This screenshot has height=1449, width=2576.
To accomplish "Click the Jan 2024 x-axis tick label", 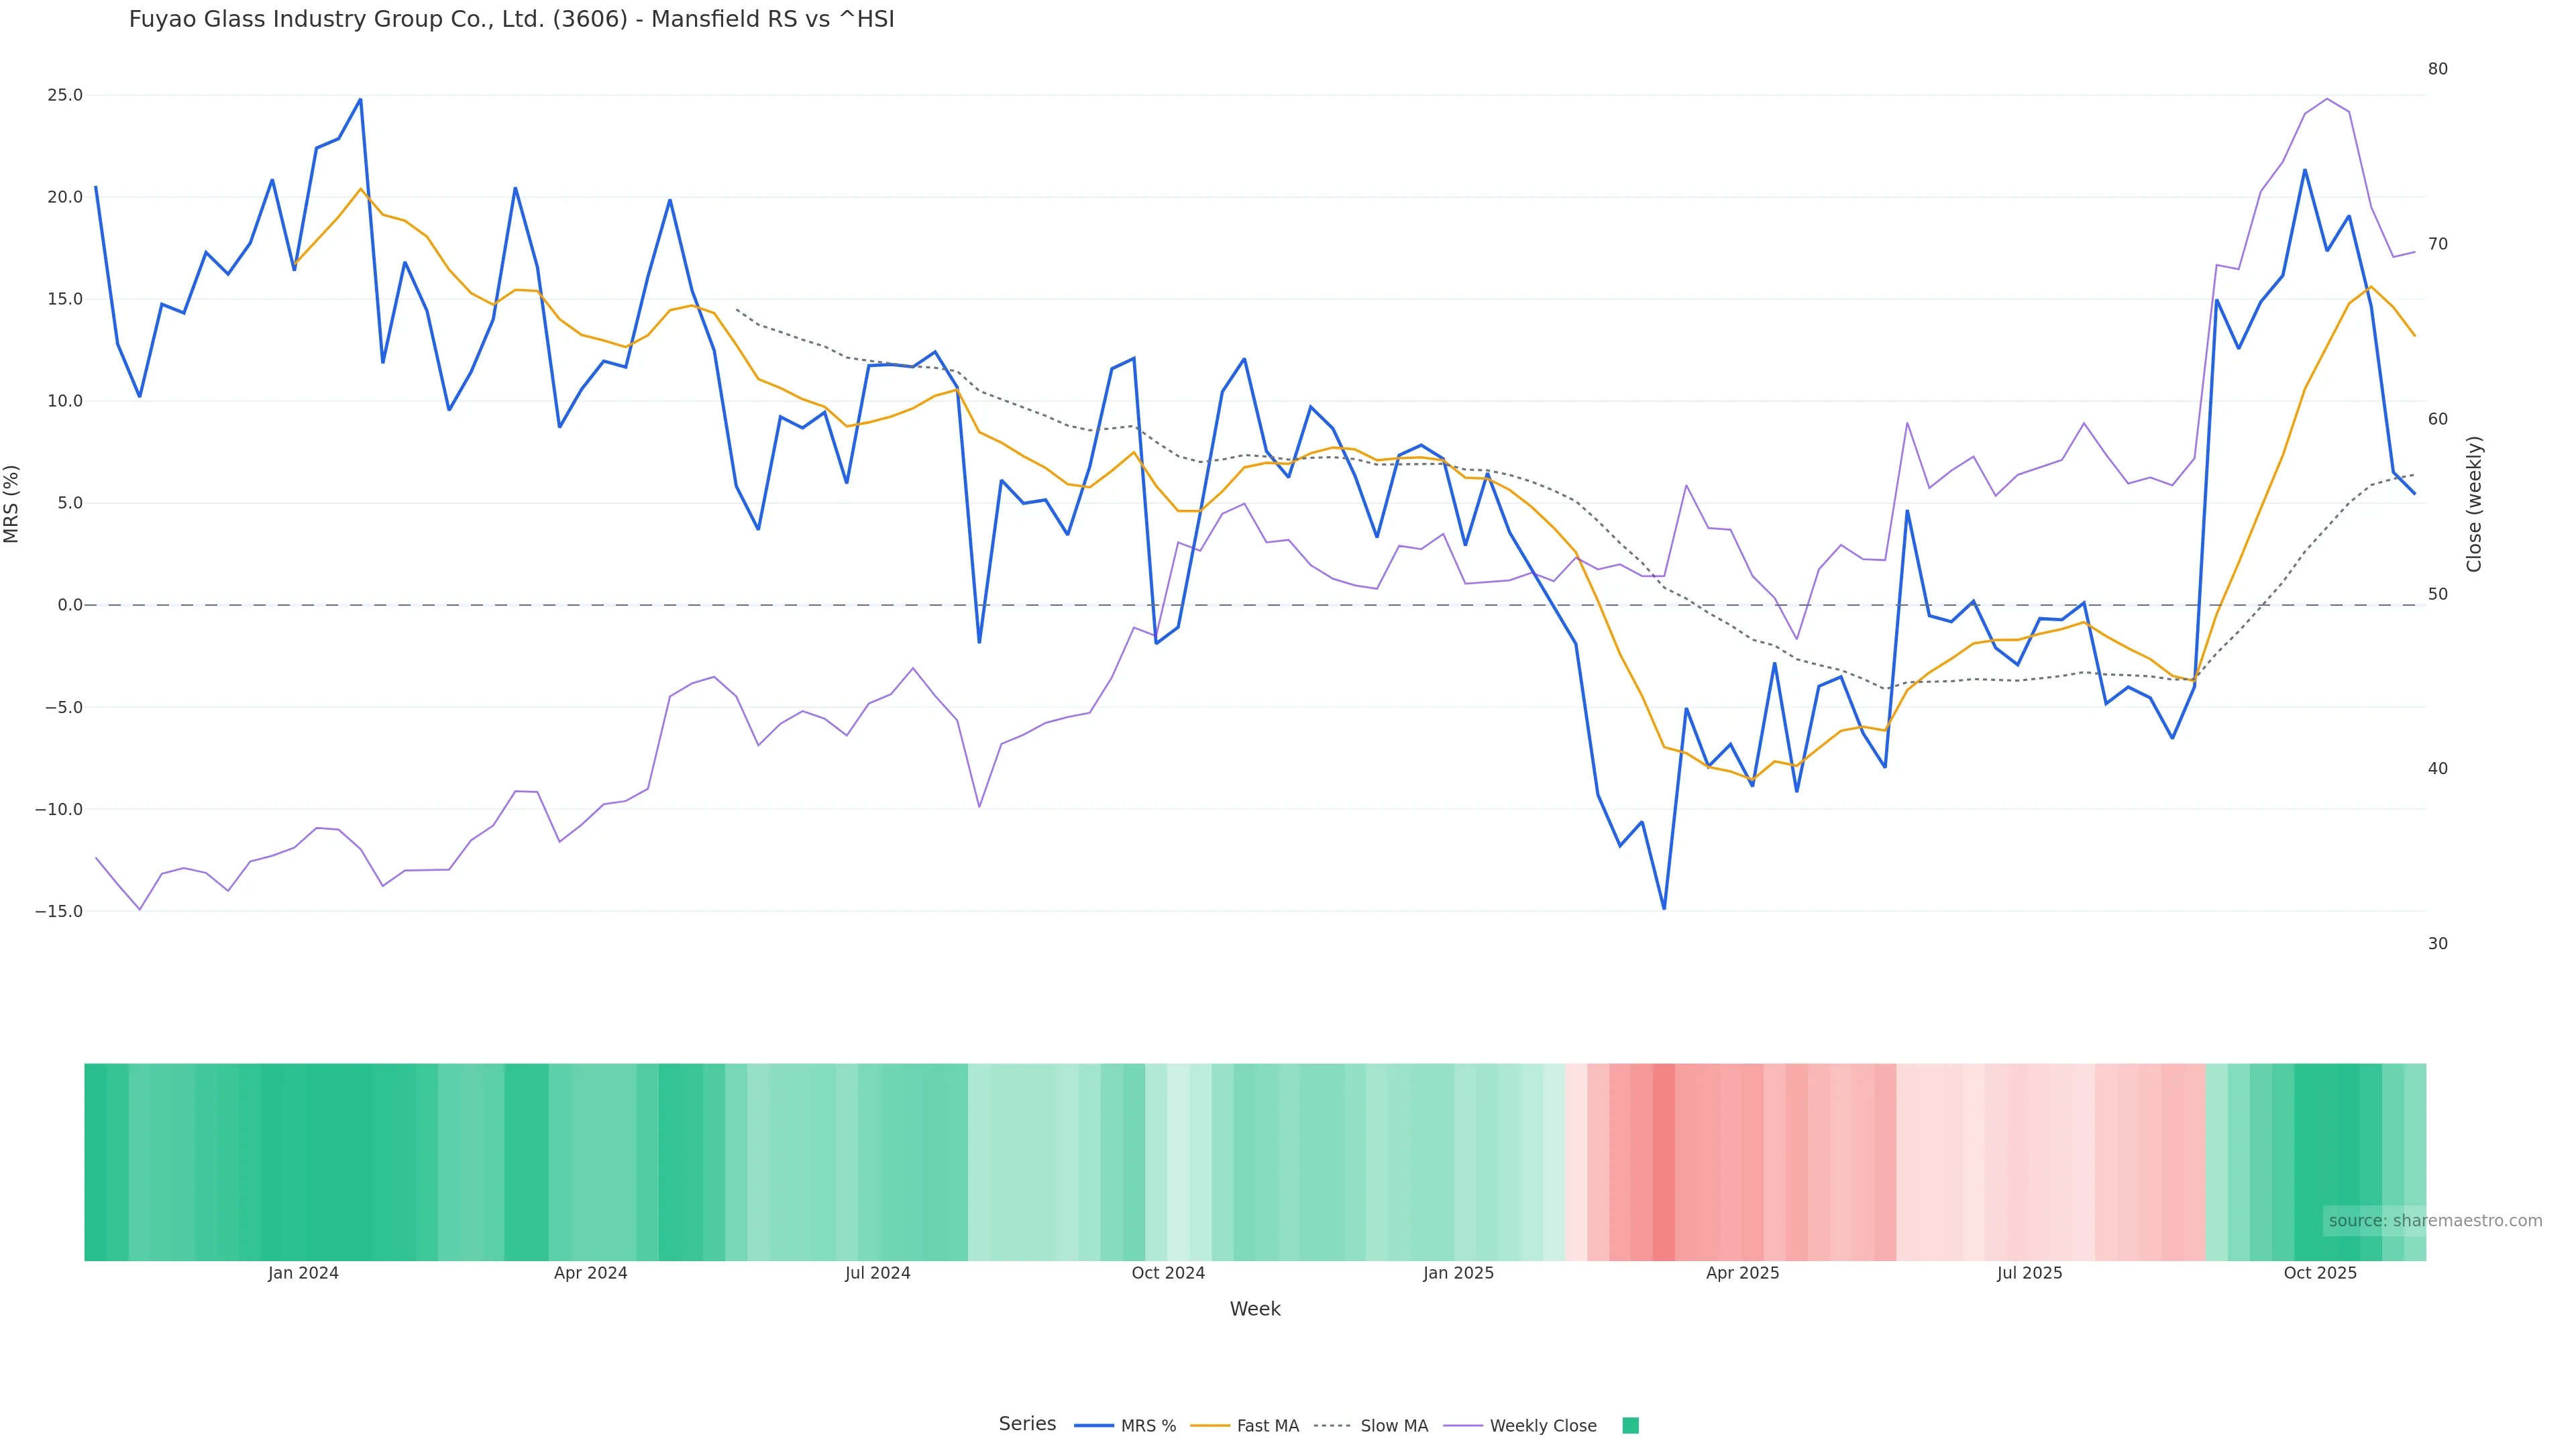I will [x=303, y=1273].
